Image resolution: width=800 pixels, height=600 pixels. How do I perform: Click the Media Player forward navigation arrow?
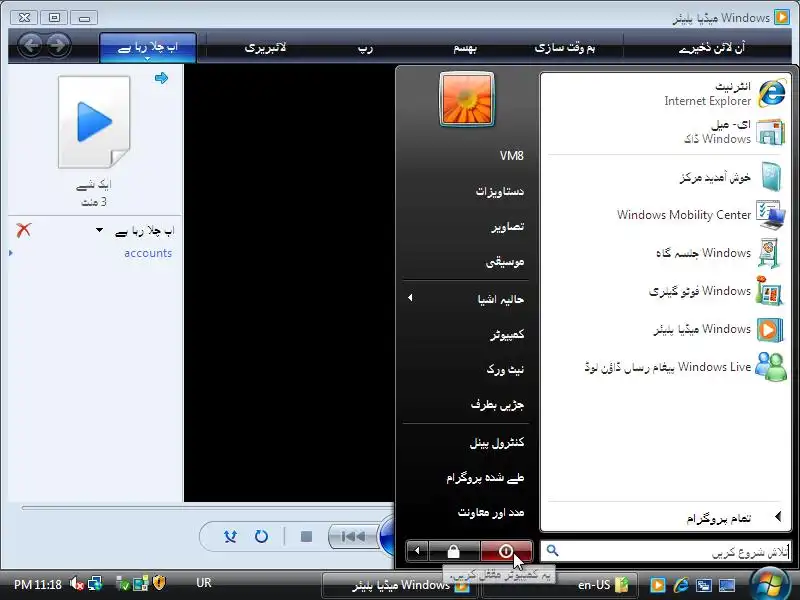(x=58, y=45)
